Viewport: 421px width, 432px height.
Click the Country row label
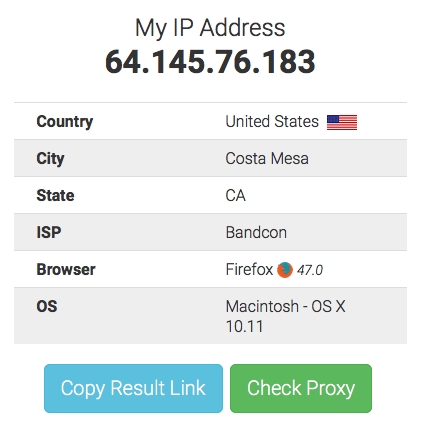[65, 122]
